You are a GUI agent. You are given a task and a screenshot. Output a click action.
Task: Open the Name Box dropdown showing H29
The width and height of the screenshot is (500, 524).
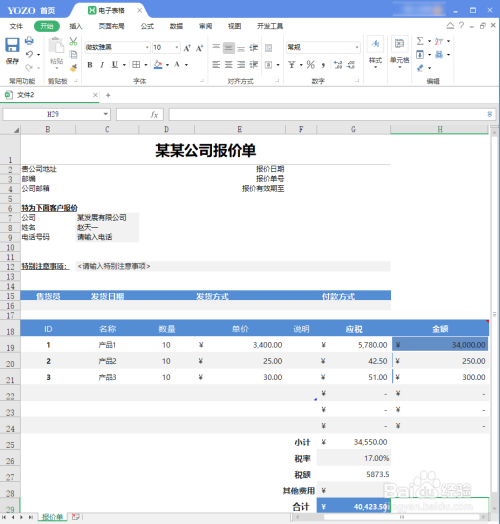(106, 114)
